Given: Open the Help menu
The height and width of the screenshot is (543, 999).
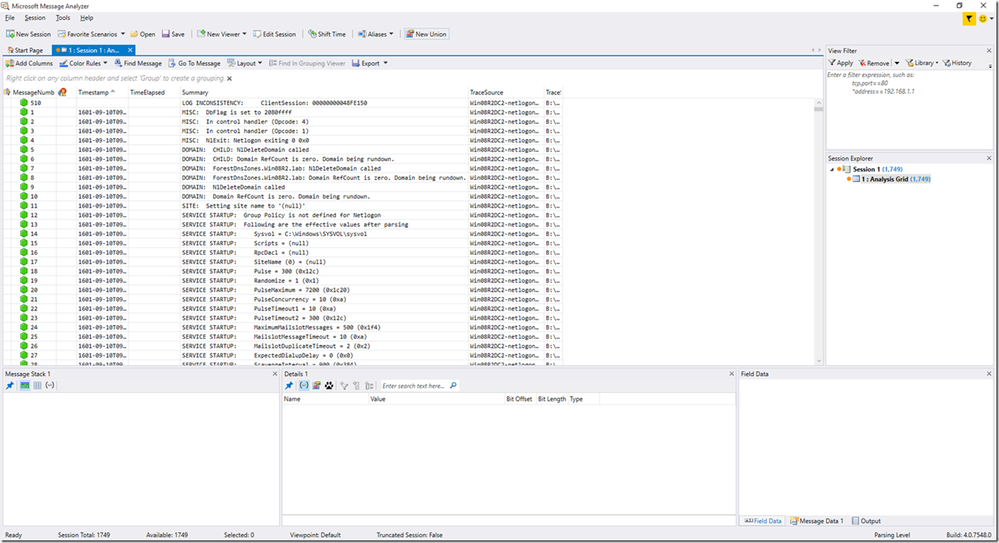Looking at the screenshot, I should (87, 18).
